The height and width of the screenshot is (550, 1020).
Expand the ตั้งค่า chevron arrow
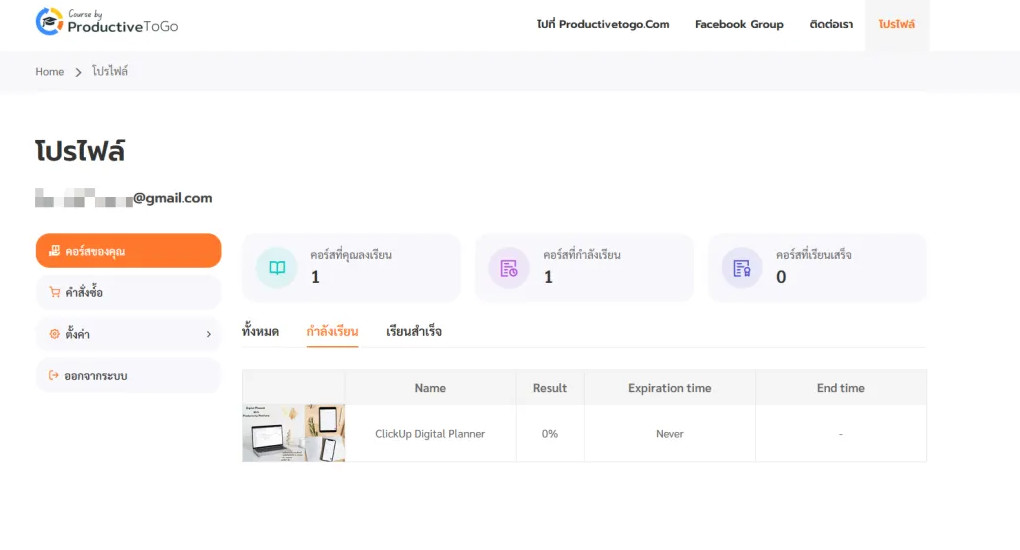click(209, 334)
